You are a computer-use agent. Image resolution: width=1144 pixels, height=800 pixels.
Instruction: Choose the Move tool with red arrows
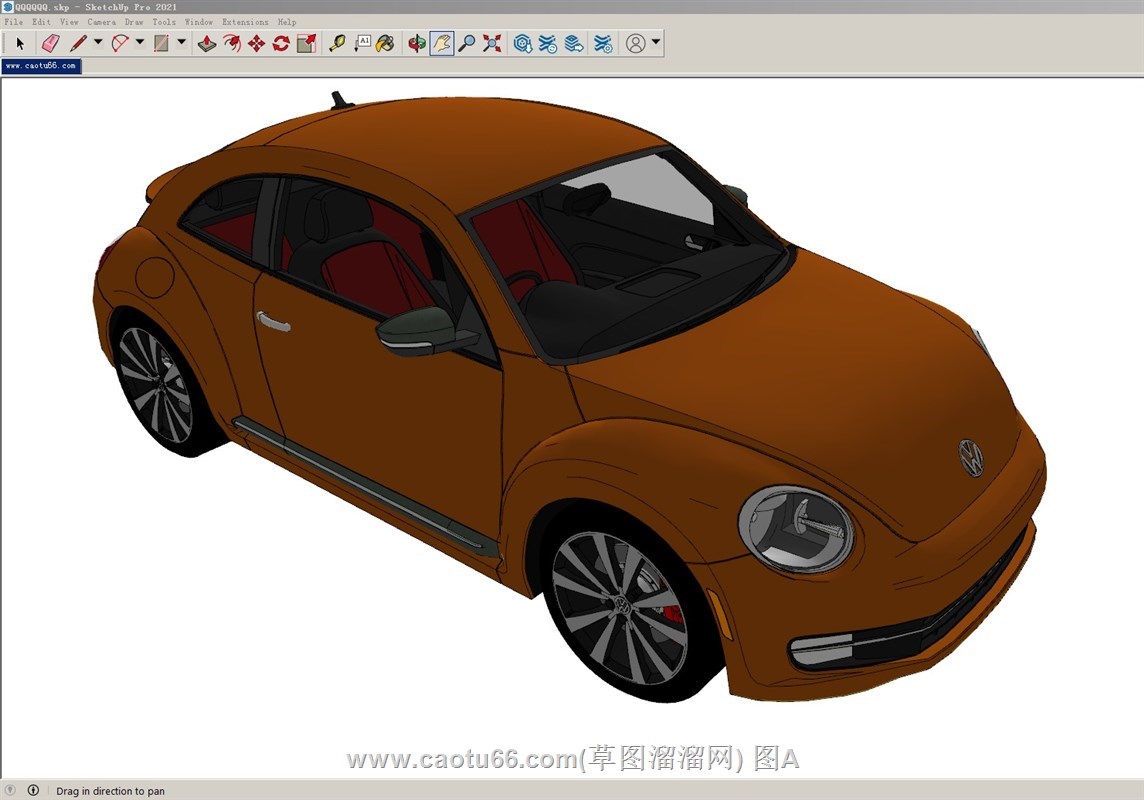(256, 43)
